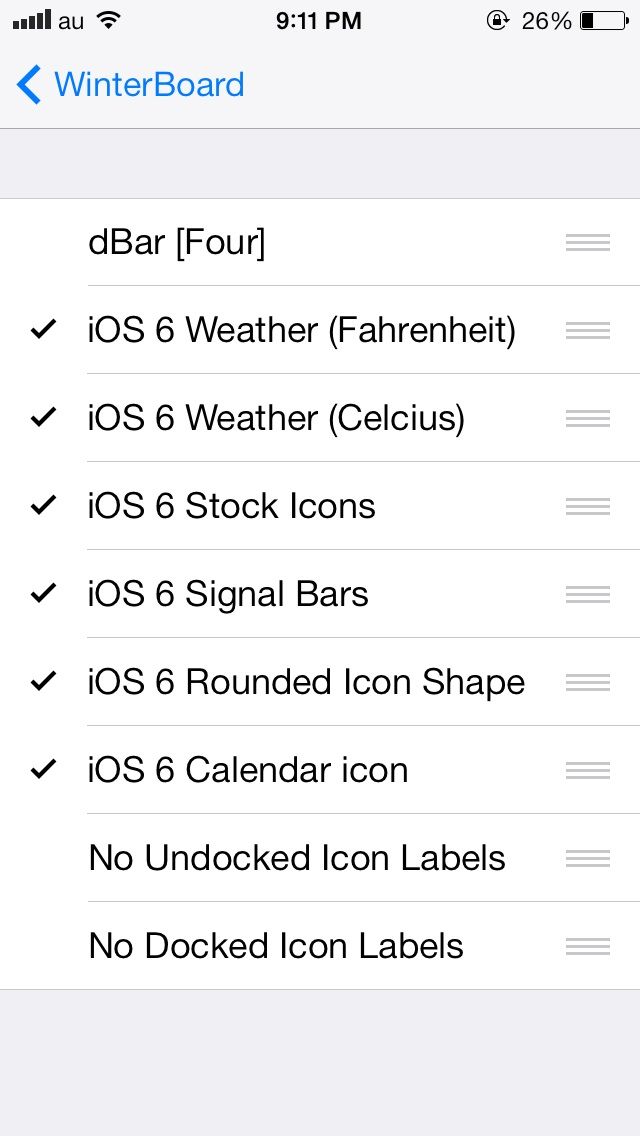Go back to WinterBoard
640x1136 pixels.
coord(148,85)
